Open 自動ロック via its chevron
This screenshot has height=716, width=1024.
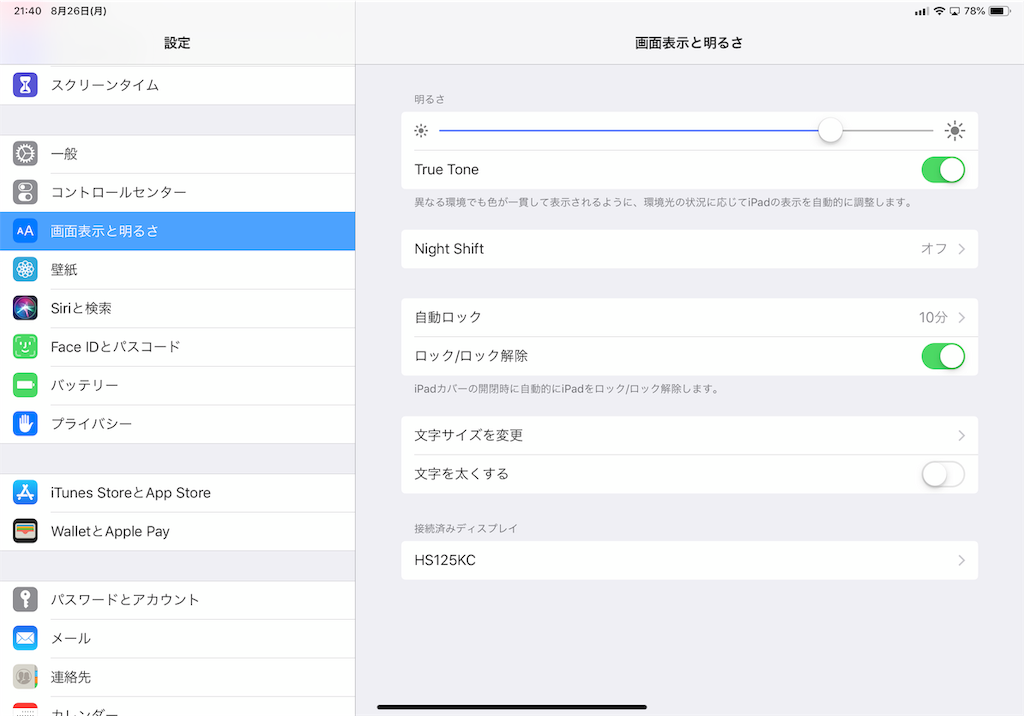pyautogui.click(x=961, y=317)
